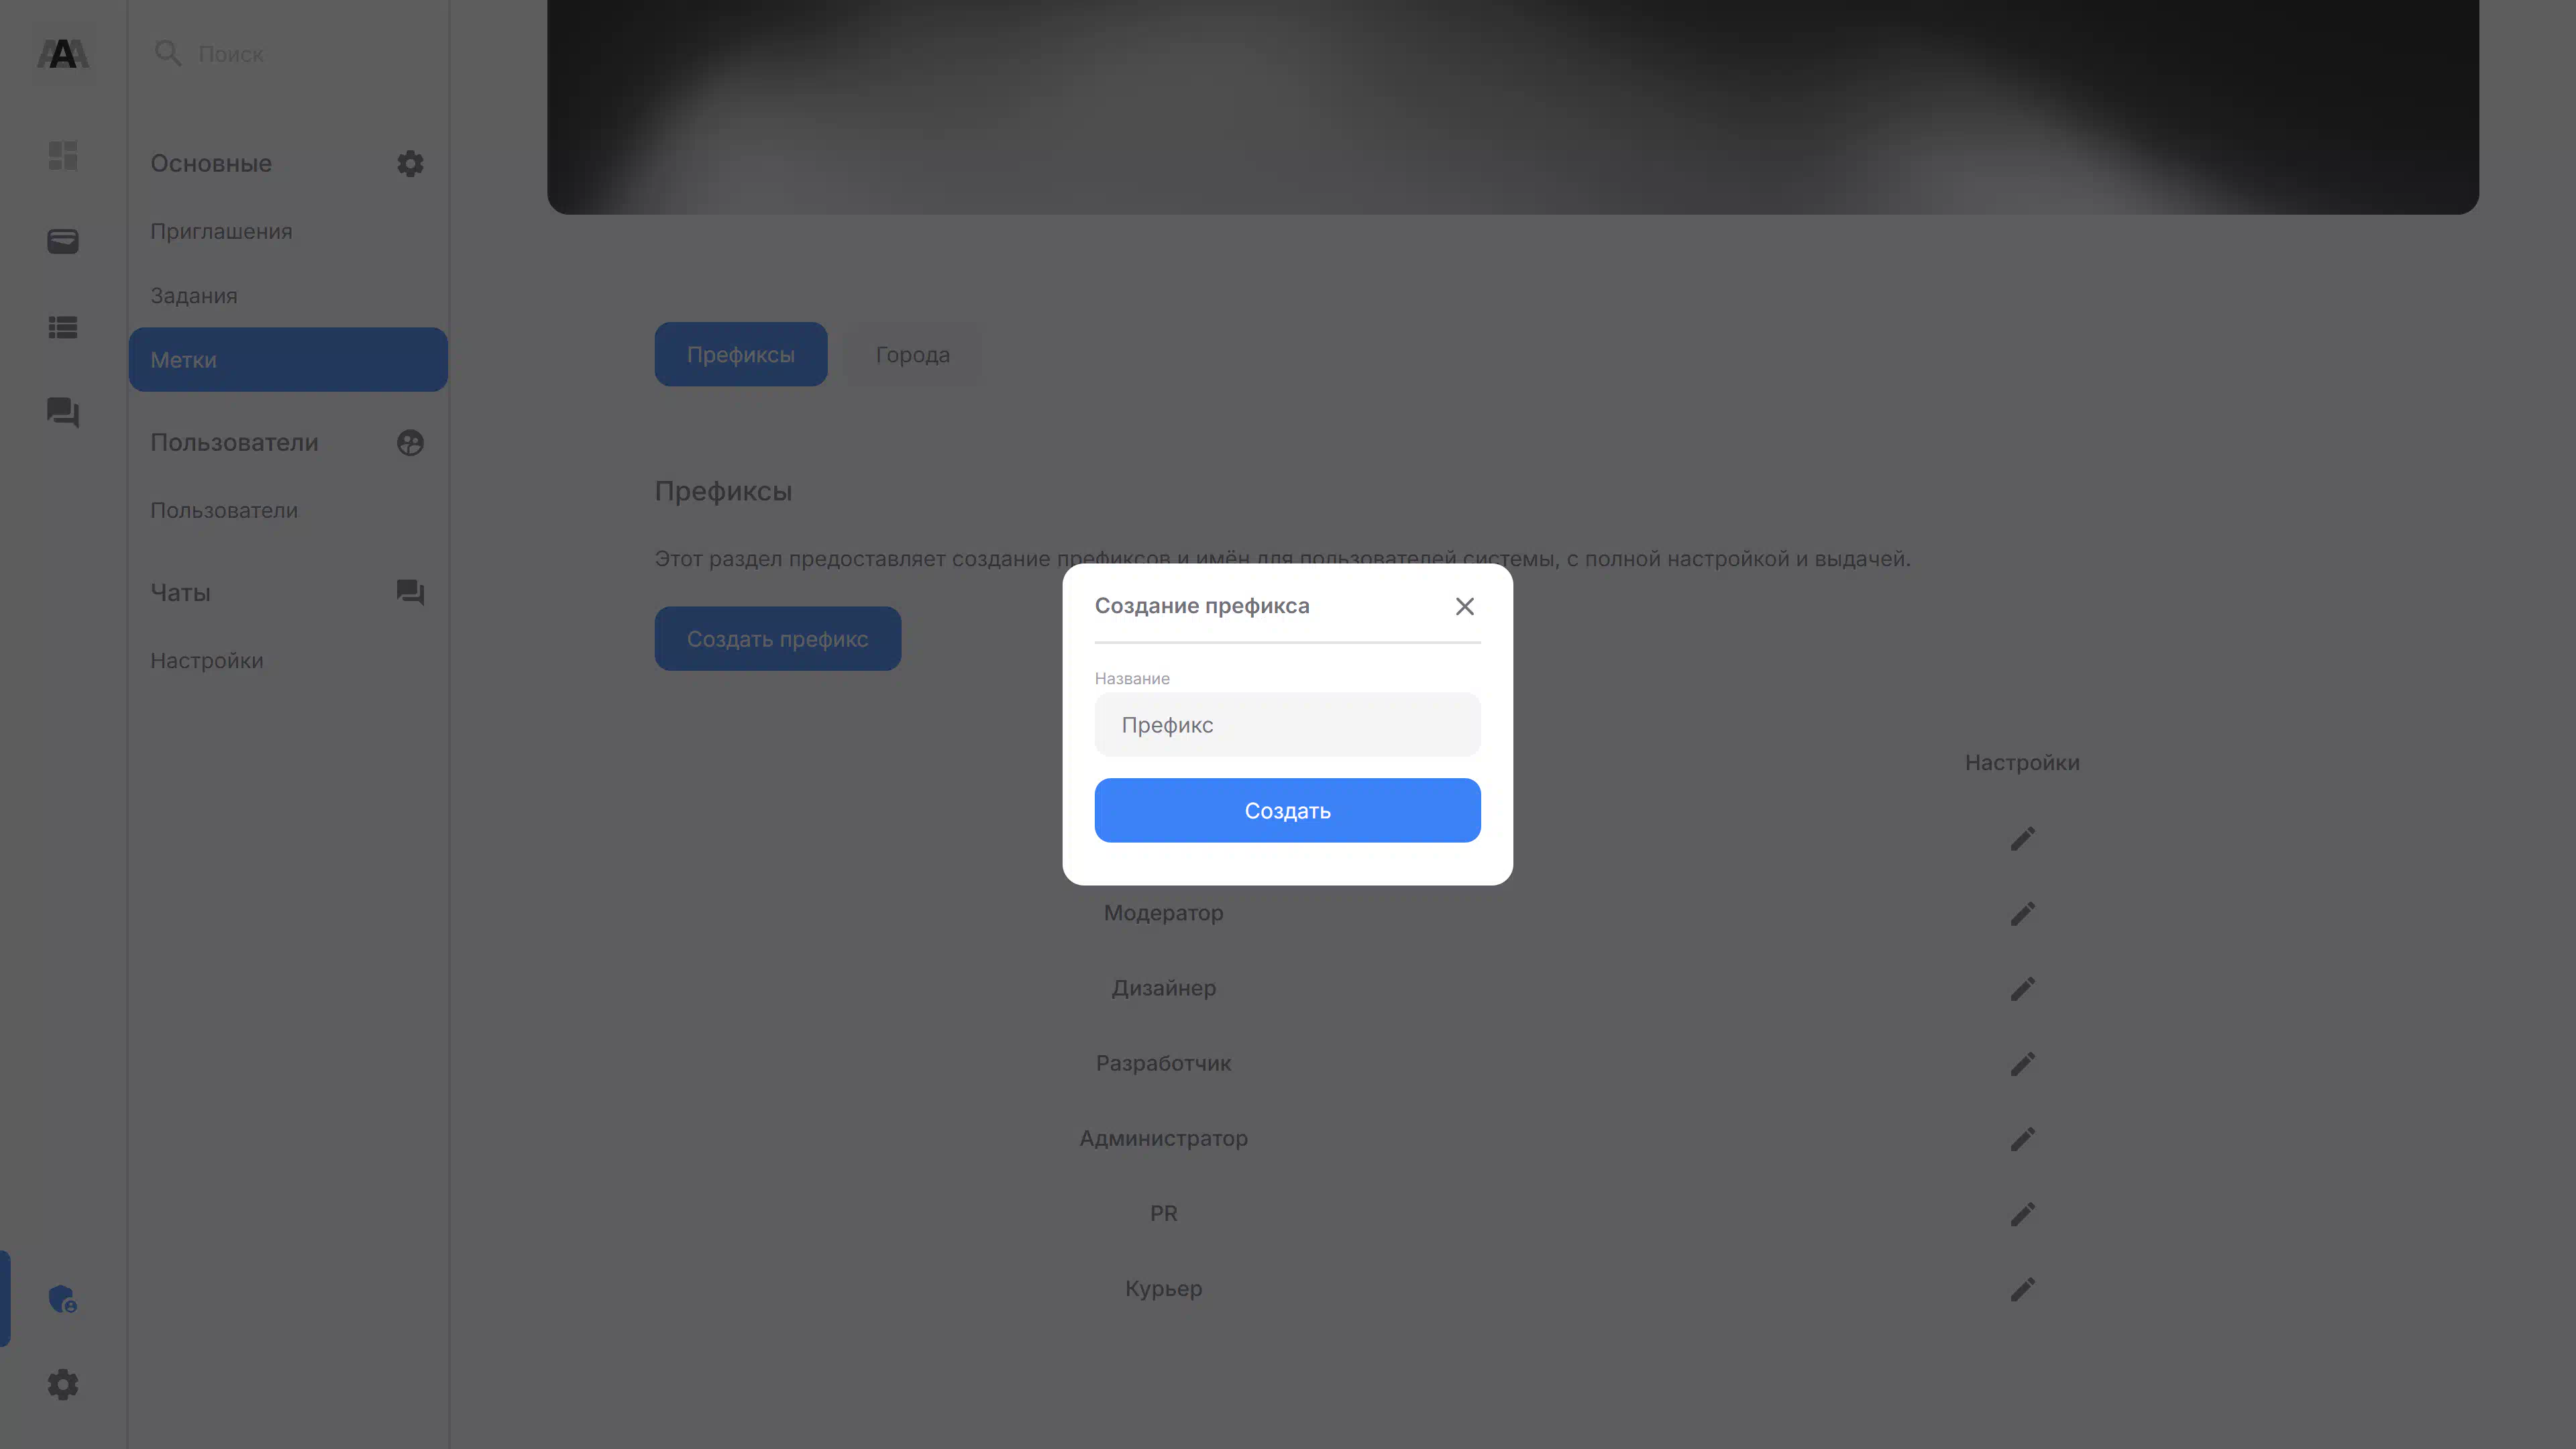The width and height of the screenshot is (2576, 1449).
Task: Click pencil icon for Администратор row
Action: 2022,1139
